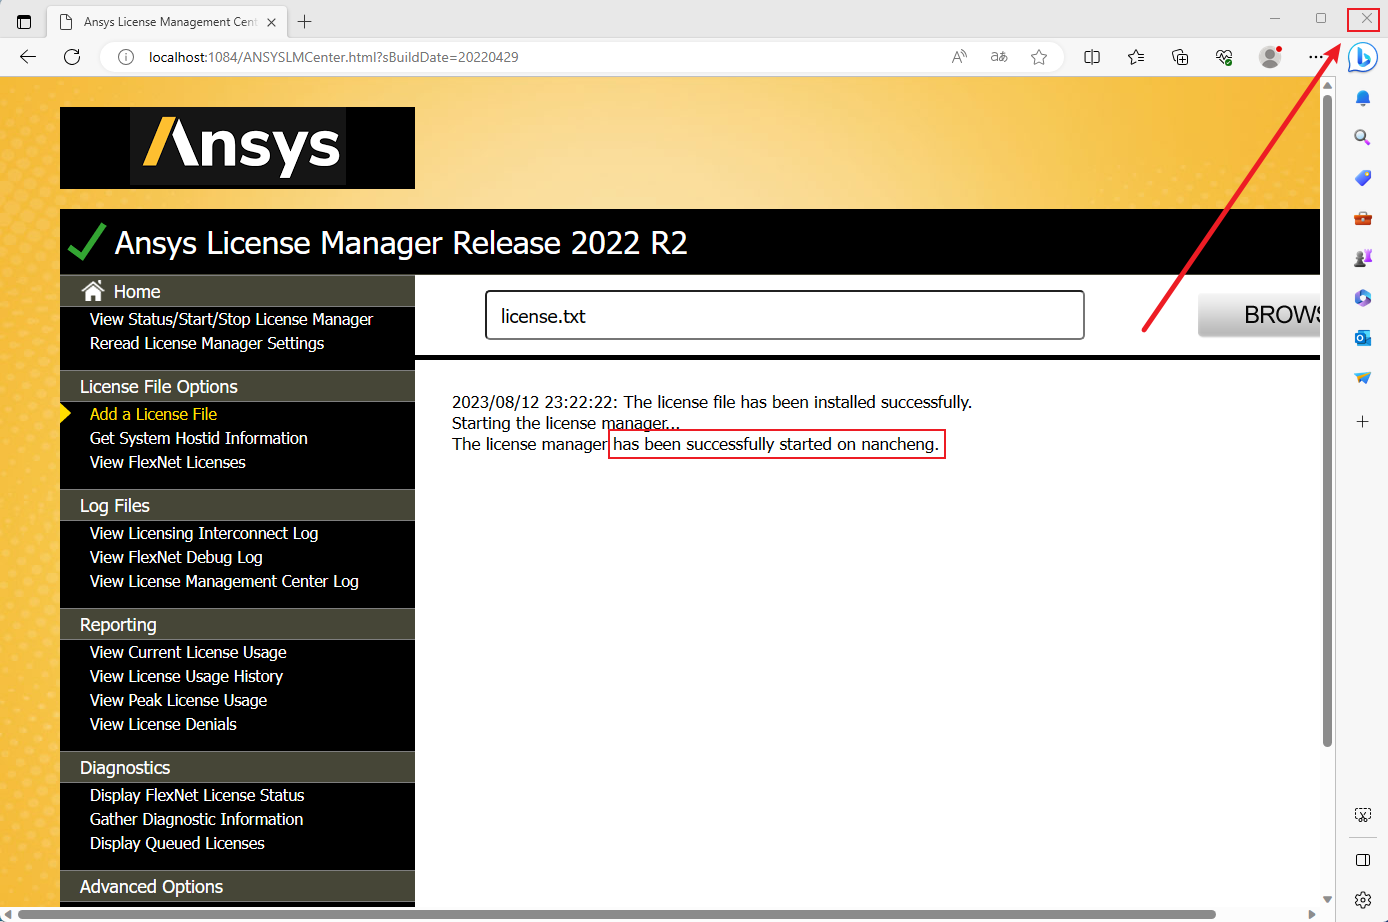Viewport: 1388px width, 922px height.
Task: Open View License Denials
Action: (x=163, y=724)
